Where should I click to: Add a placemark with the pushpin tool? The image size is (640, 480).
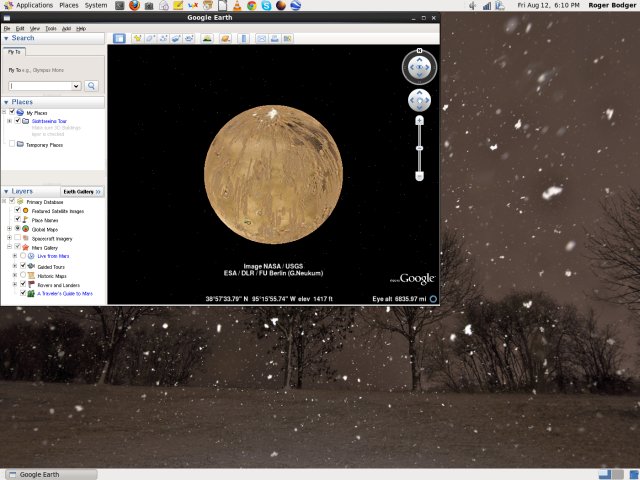(138, 38)
